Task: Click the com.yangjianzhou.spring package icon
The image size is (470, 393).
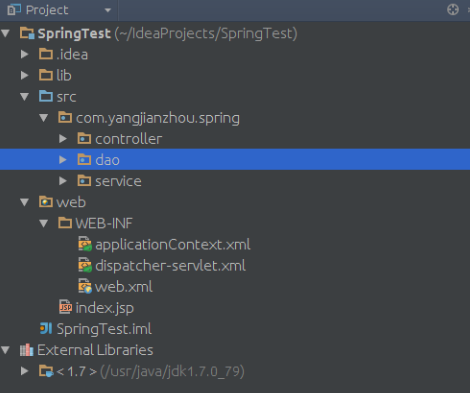Action: tap(65, 117)
